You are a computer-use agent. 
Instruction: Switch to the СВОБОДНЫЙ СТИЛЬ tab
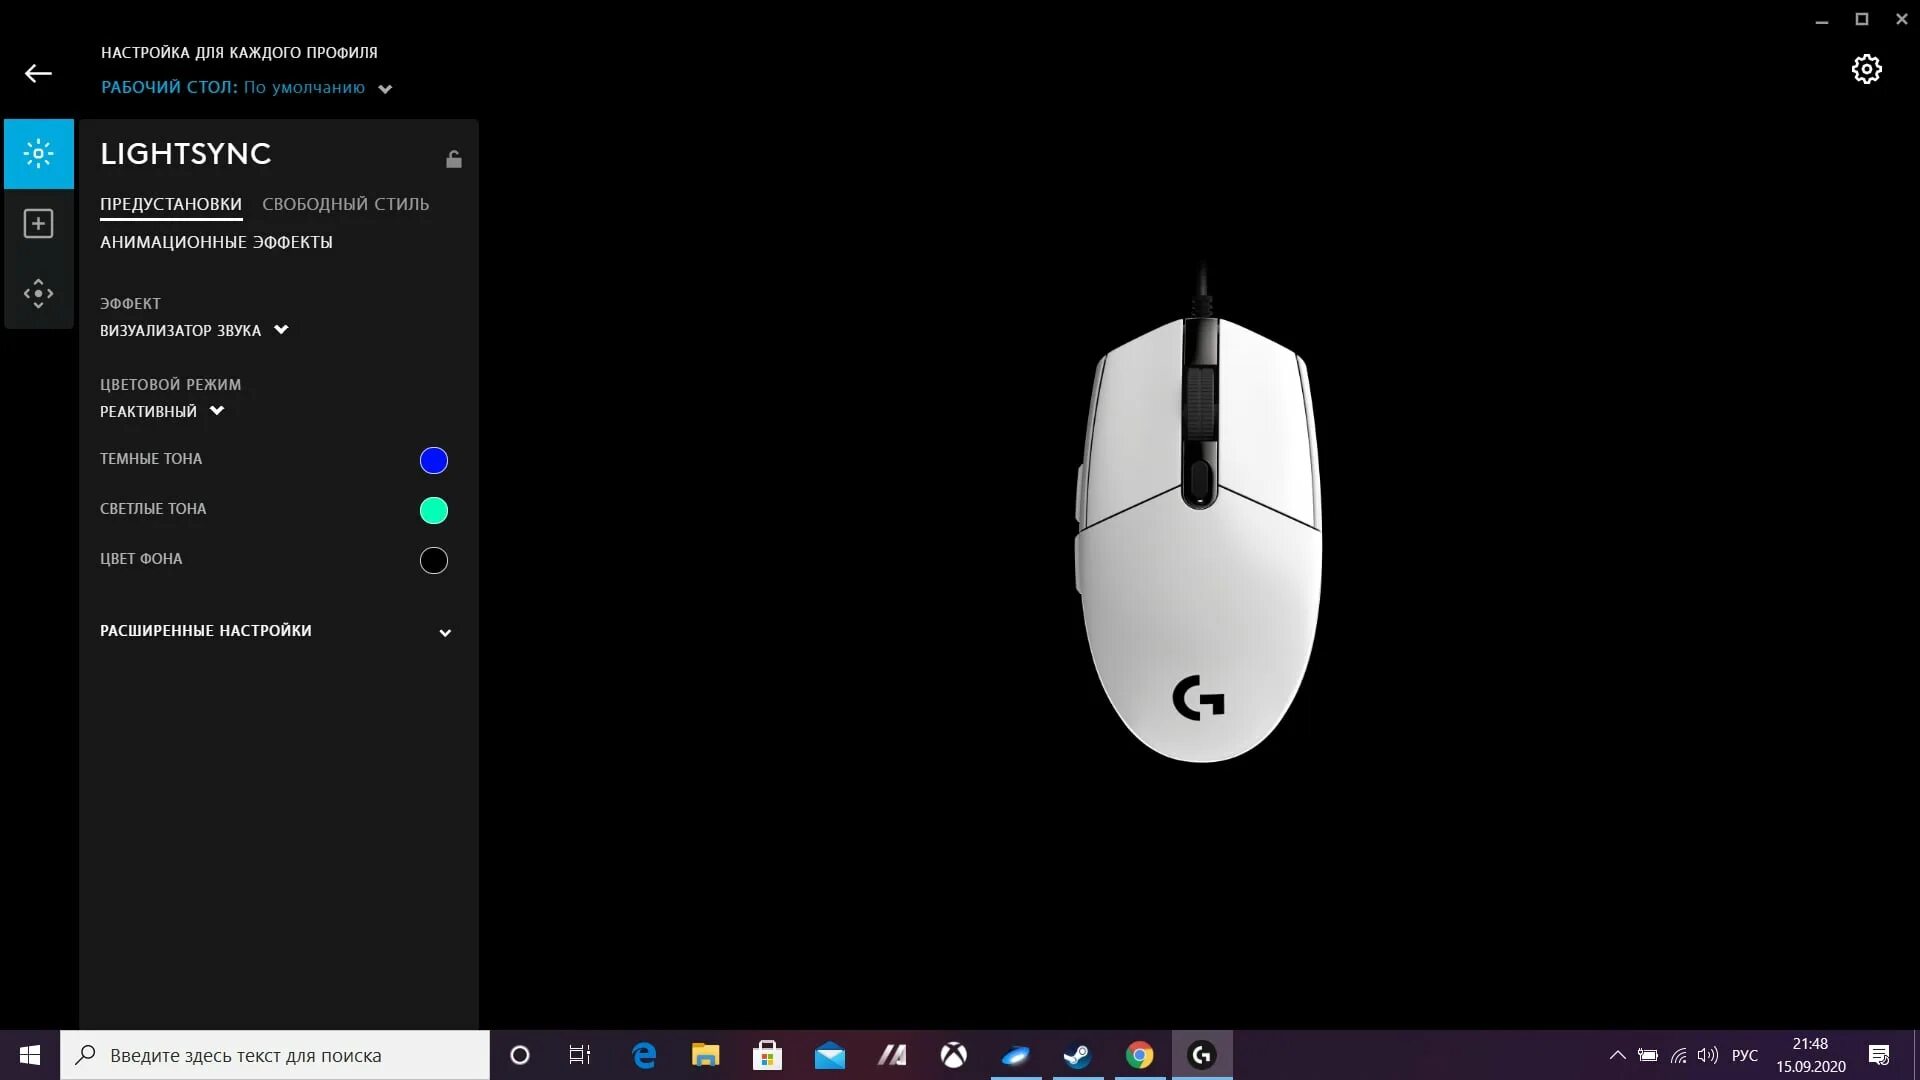click(345, 204)
